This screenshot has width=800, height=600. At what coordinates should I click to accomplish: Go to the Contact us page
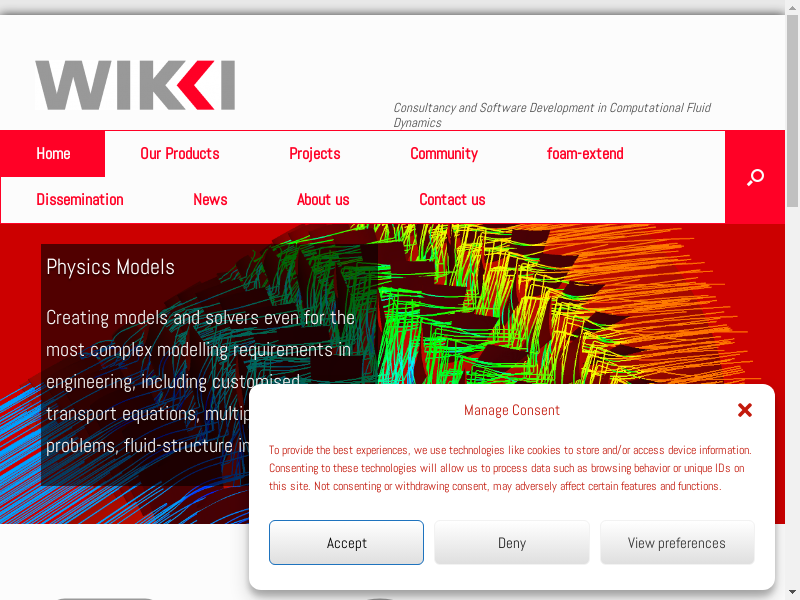click(452, 200)
